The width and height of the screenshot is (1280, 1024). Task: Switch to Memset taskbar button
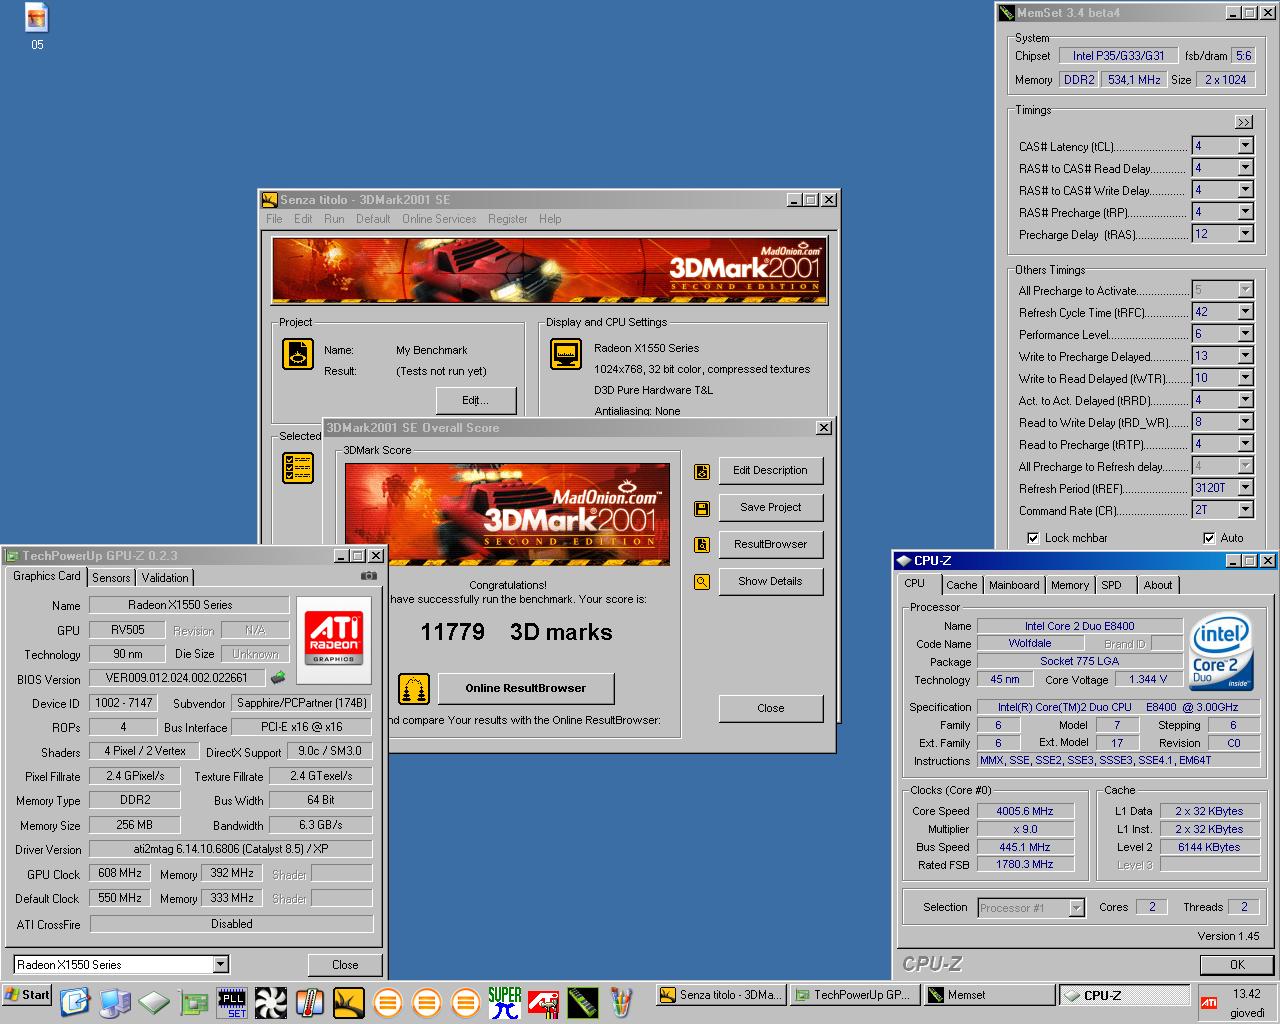coord(988,995)
